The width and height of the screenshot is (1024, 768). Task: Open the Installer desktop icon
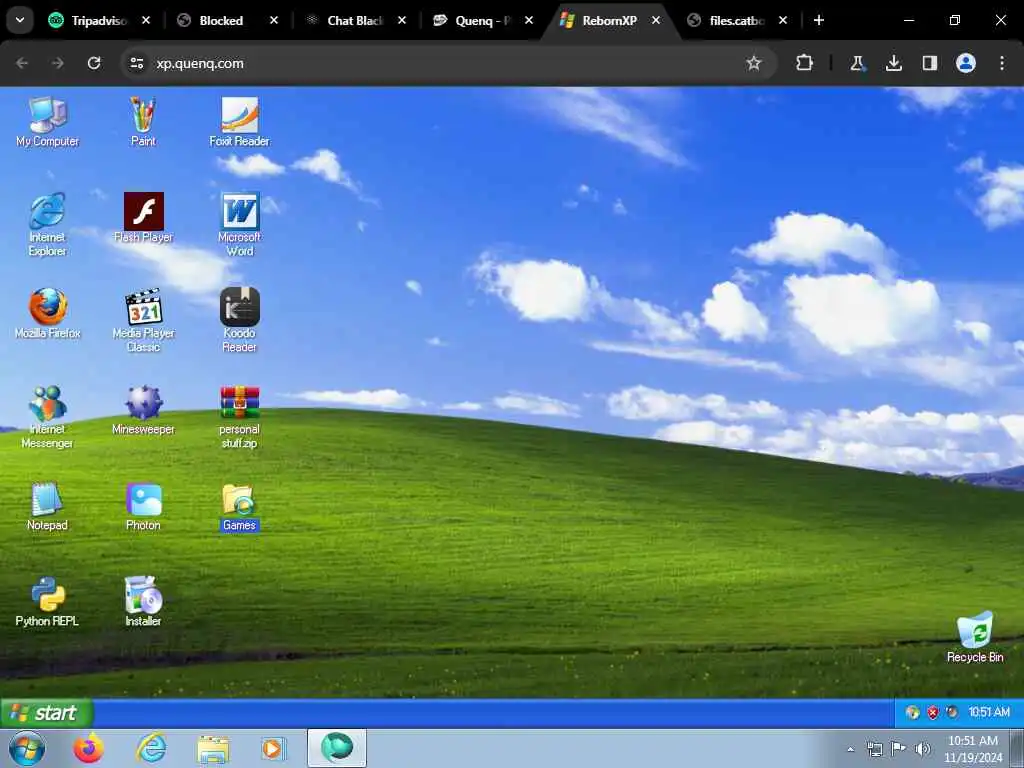(x=143, y=601)
